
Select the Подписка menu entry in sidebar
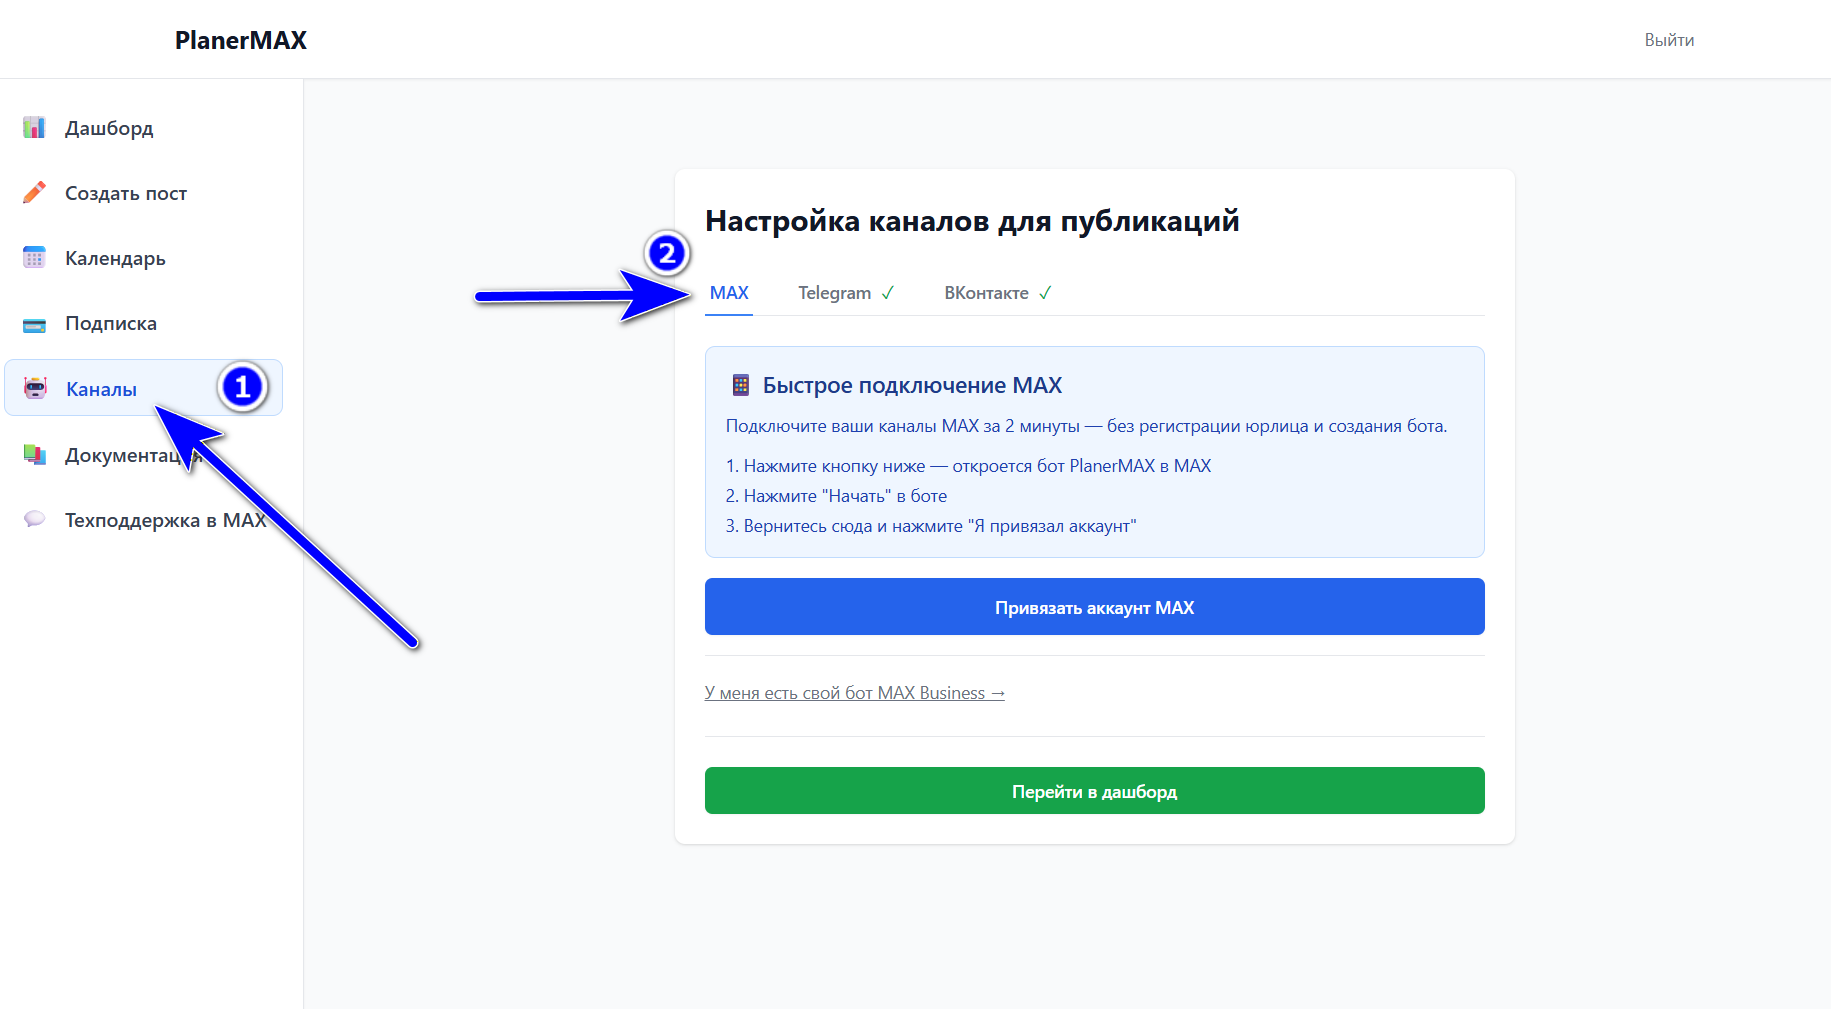tap(110, 323)
